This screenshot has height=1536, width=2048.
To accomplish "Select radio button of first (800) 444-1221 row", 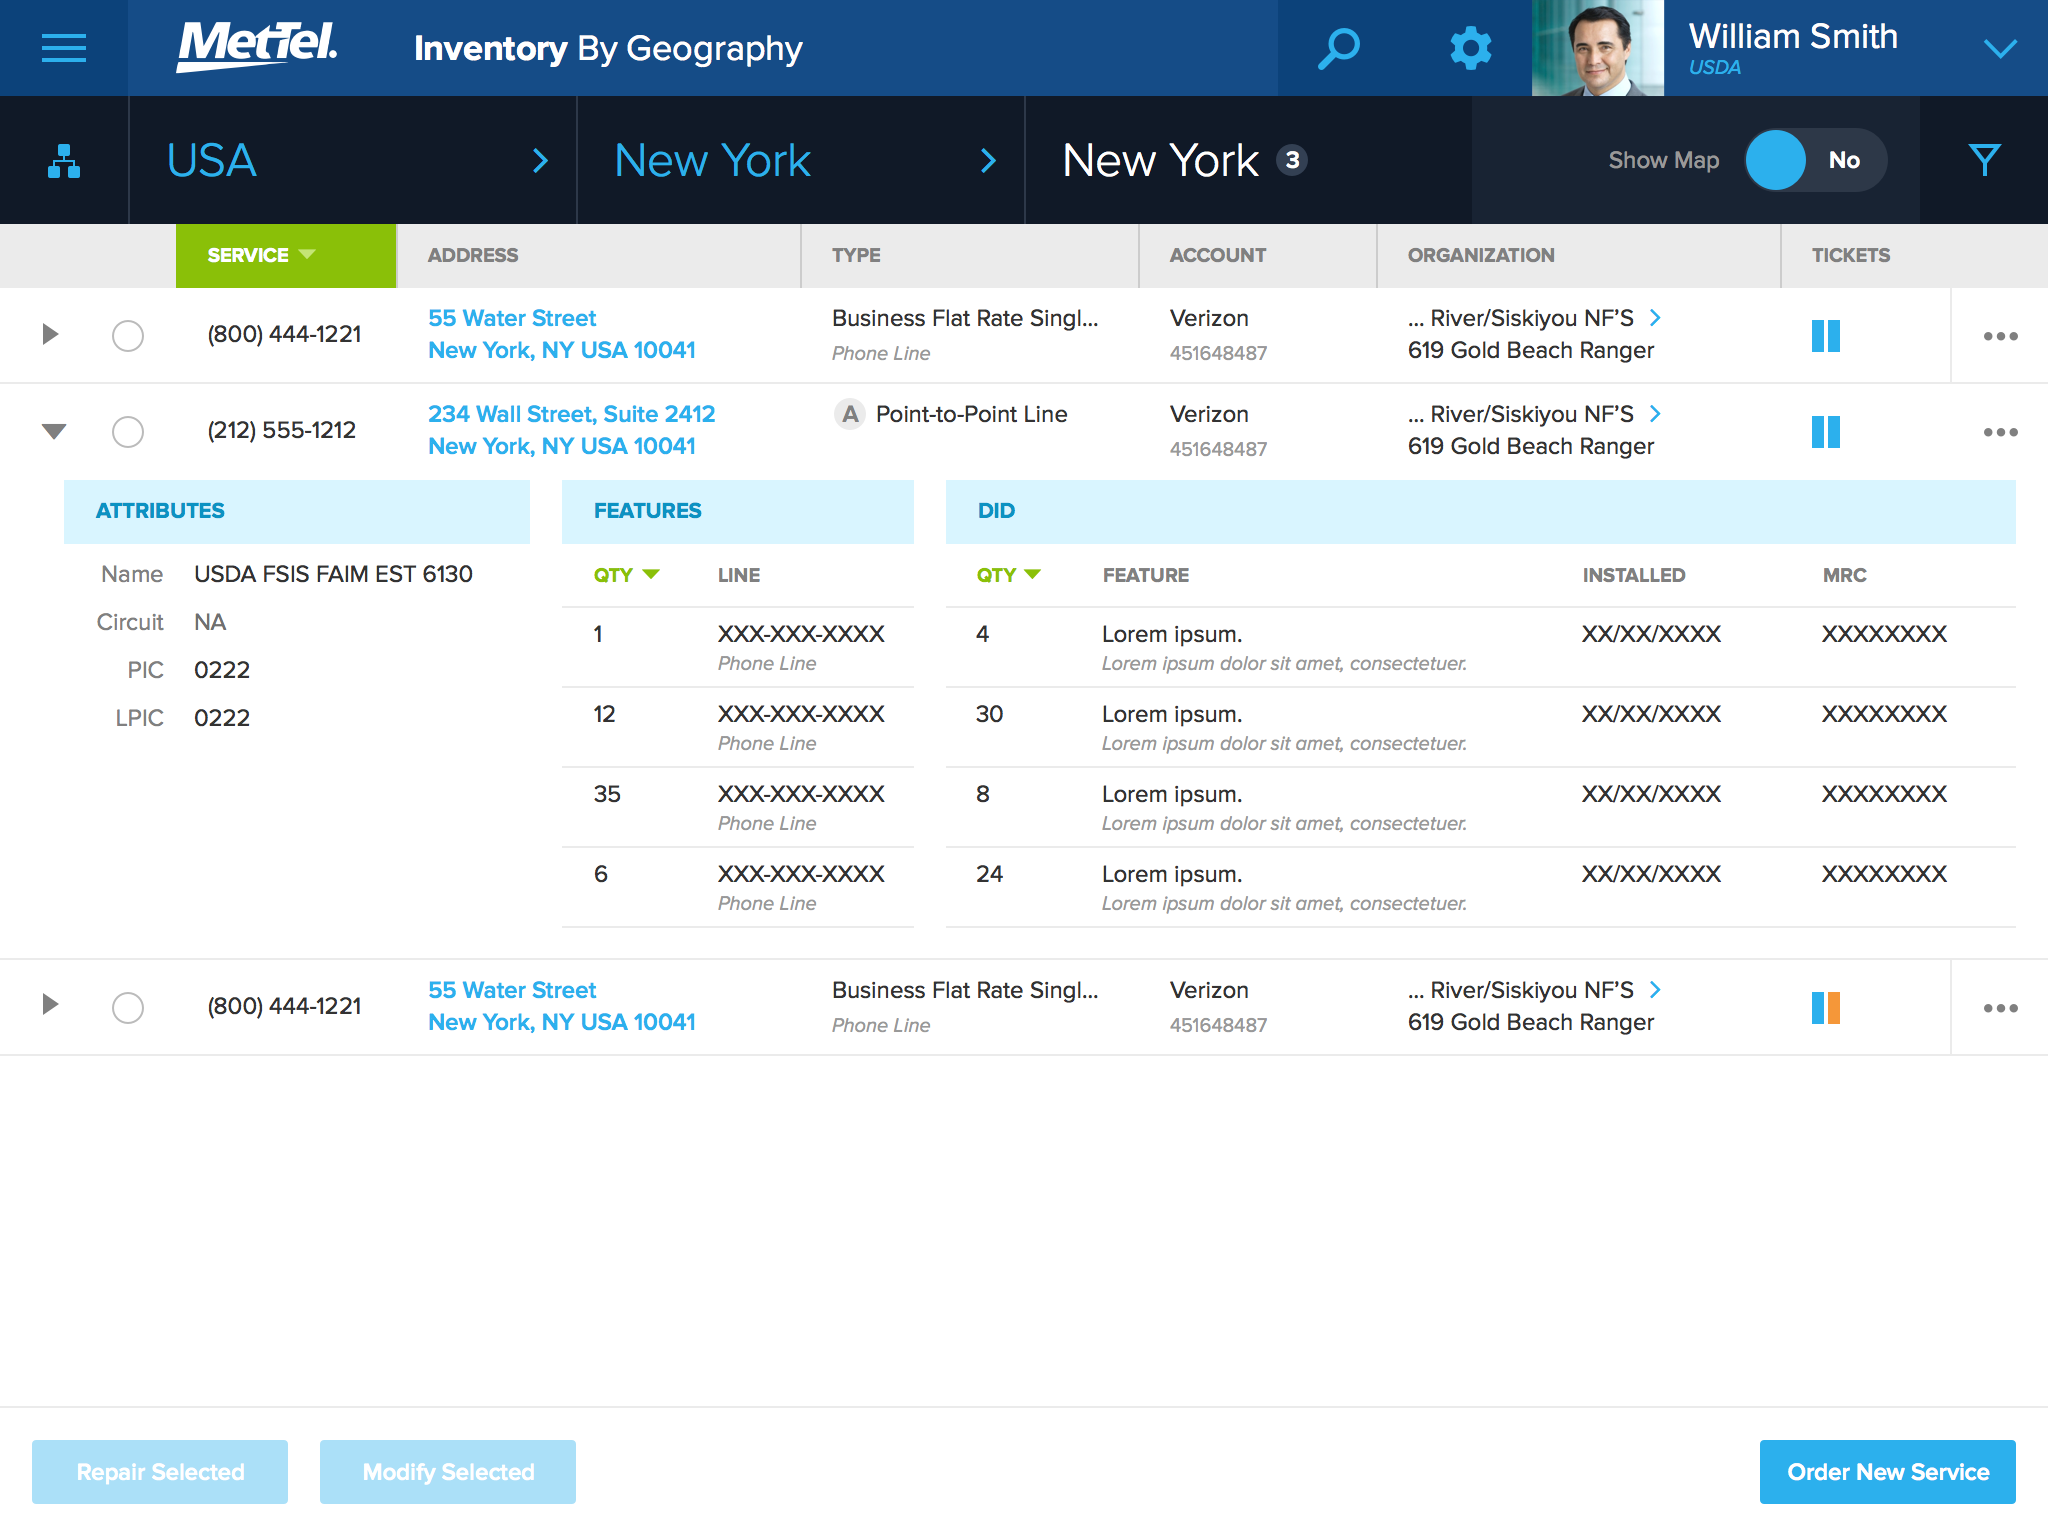I will point(128,336).
